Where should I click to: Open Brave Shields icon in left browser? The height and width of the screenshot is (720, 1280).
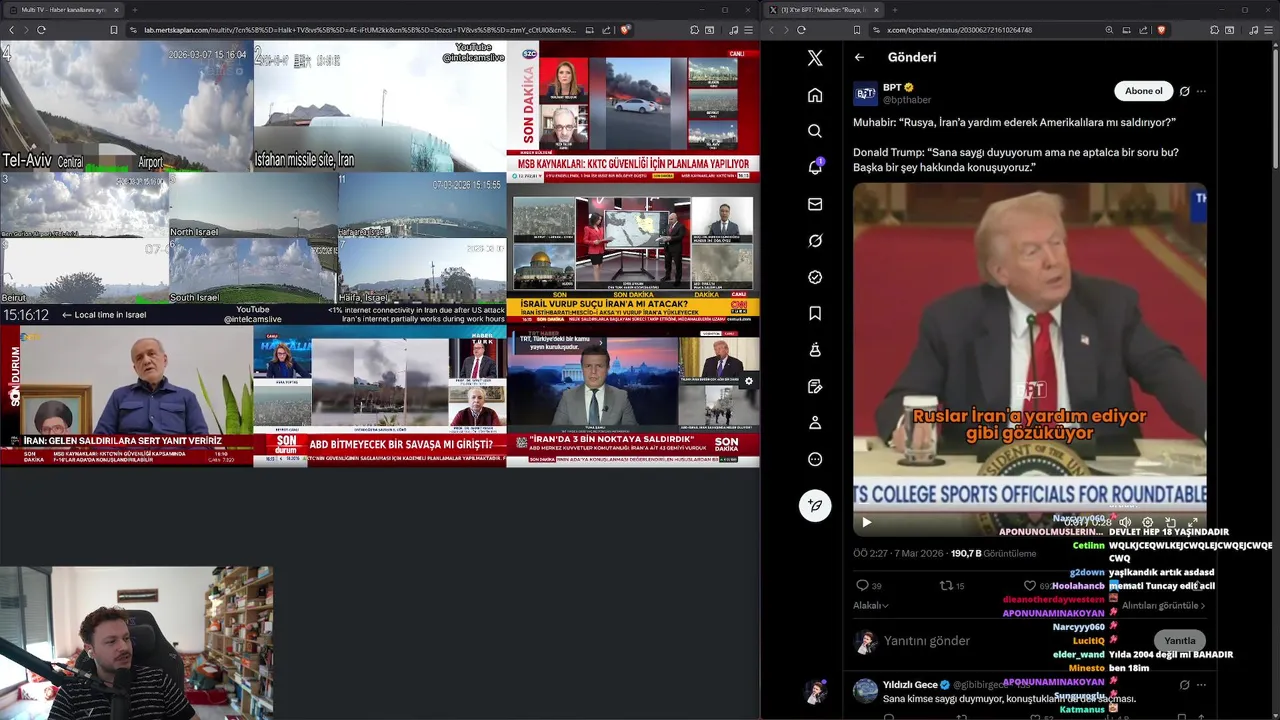tap(626, 30)
